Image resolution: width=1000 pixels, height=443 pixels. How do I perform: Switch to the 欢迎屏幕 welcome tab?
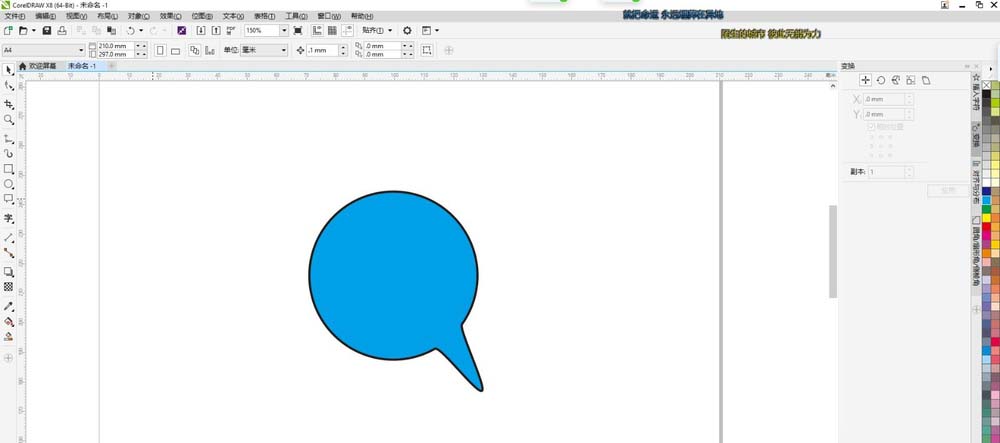click(38, 66)
